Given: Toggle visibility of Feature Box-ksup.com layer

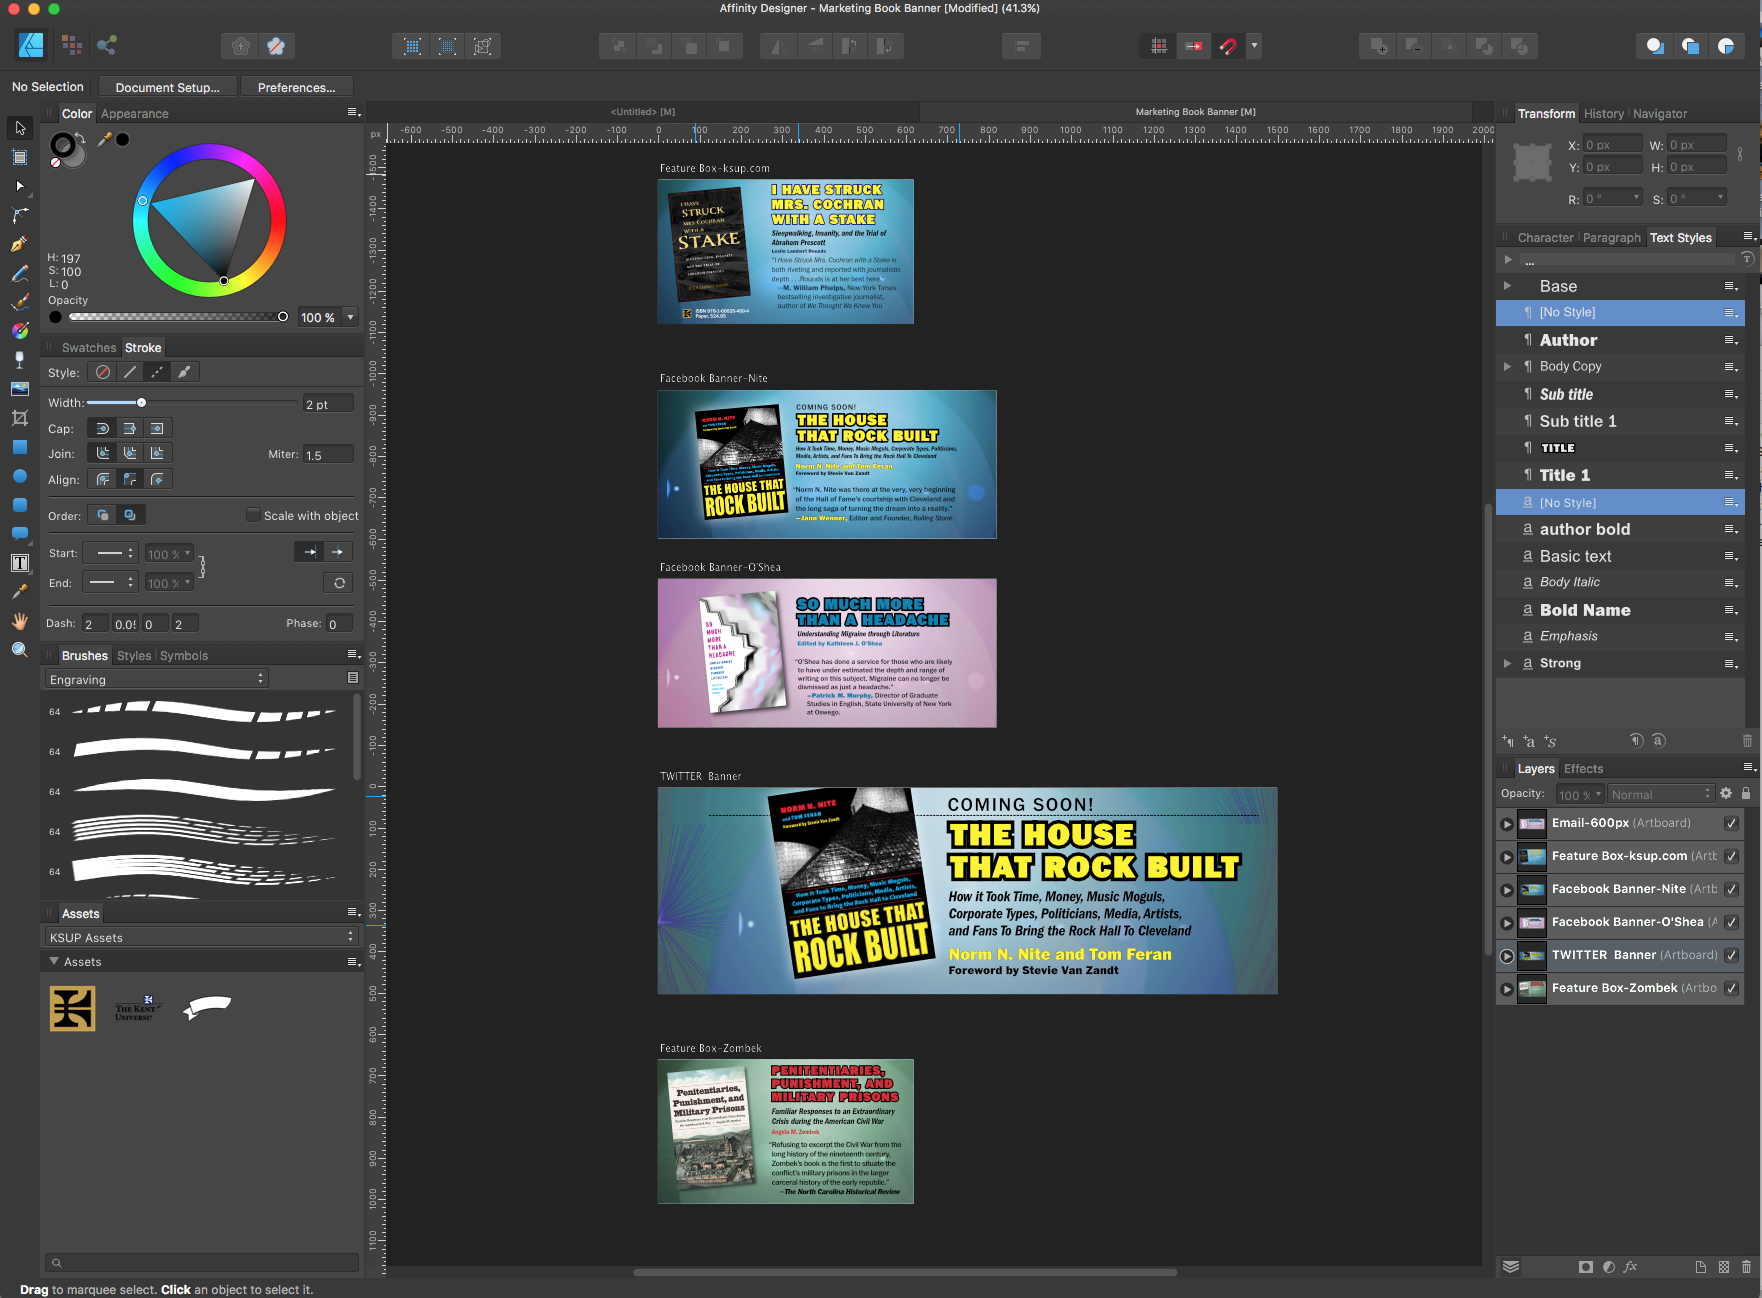Looking at the screenshot, I should (x=1731, y=856).
